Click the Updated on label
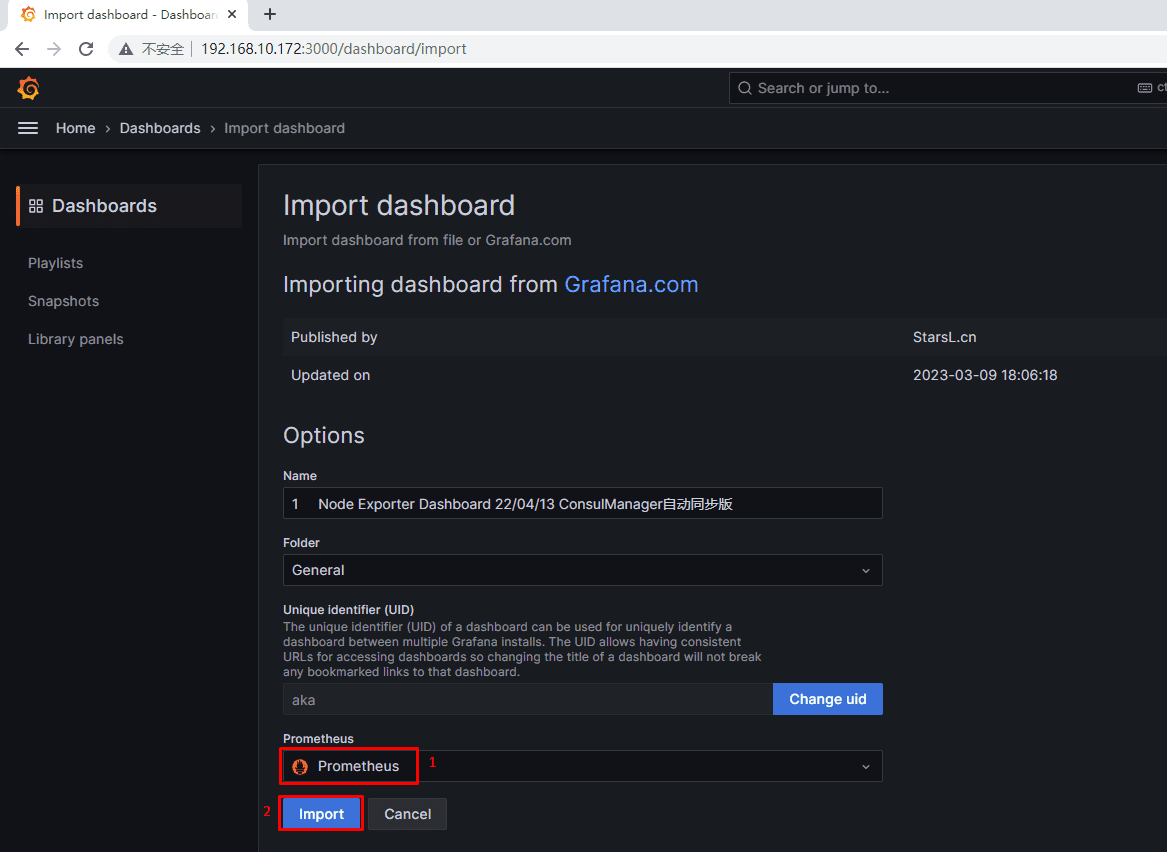 coord(330,375)
